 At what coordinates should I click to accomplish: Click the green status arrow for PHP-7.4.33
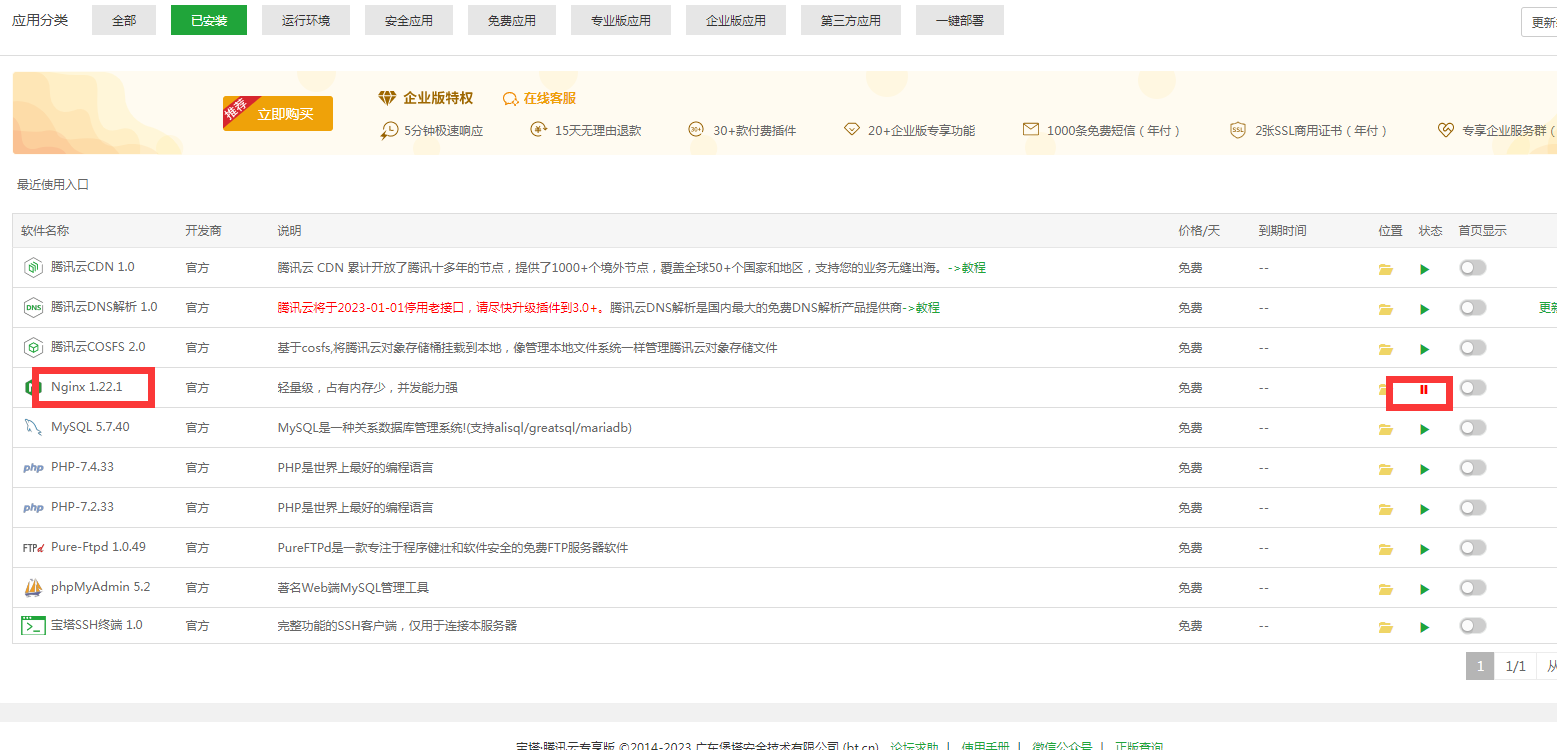click(x=1424, y=469)
